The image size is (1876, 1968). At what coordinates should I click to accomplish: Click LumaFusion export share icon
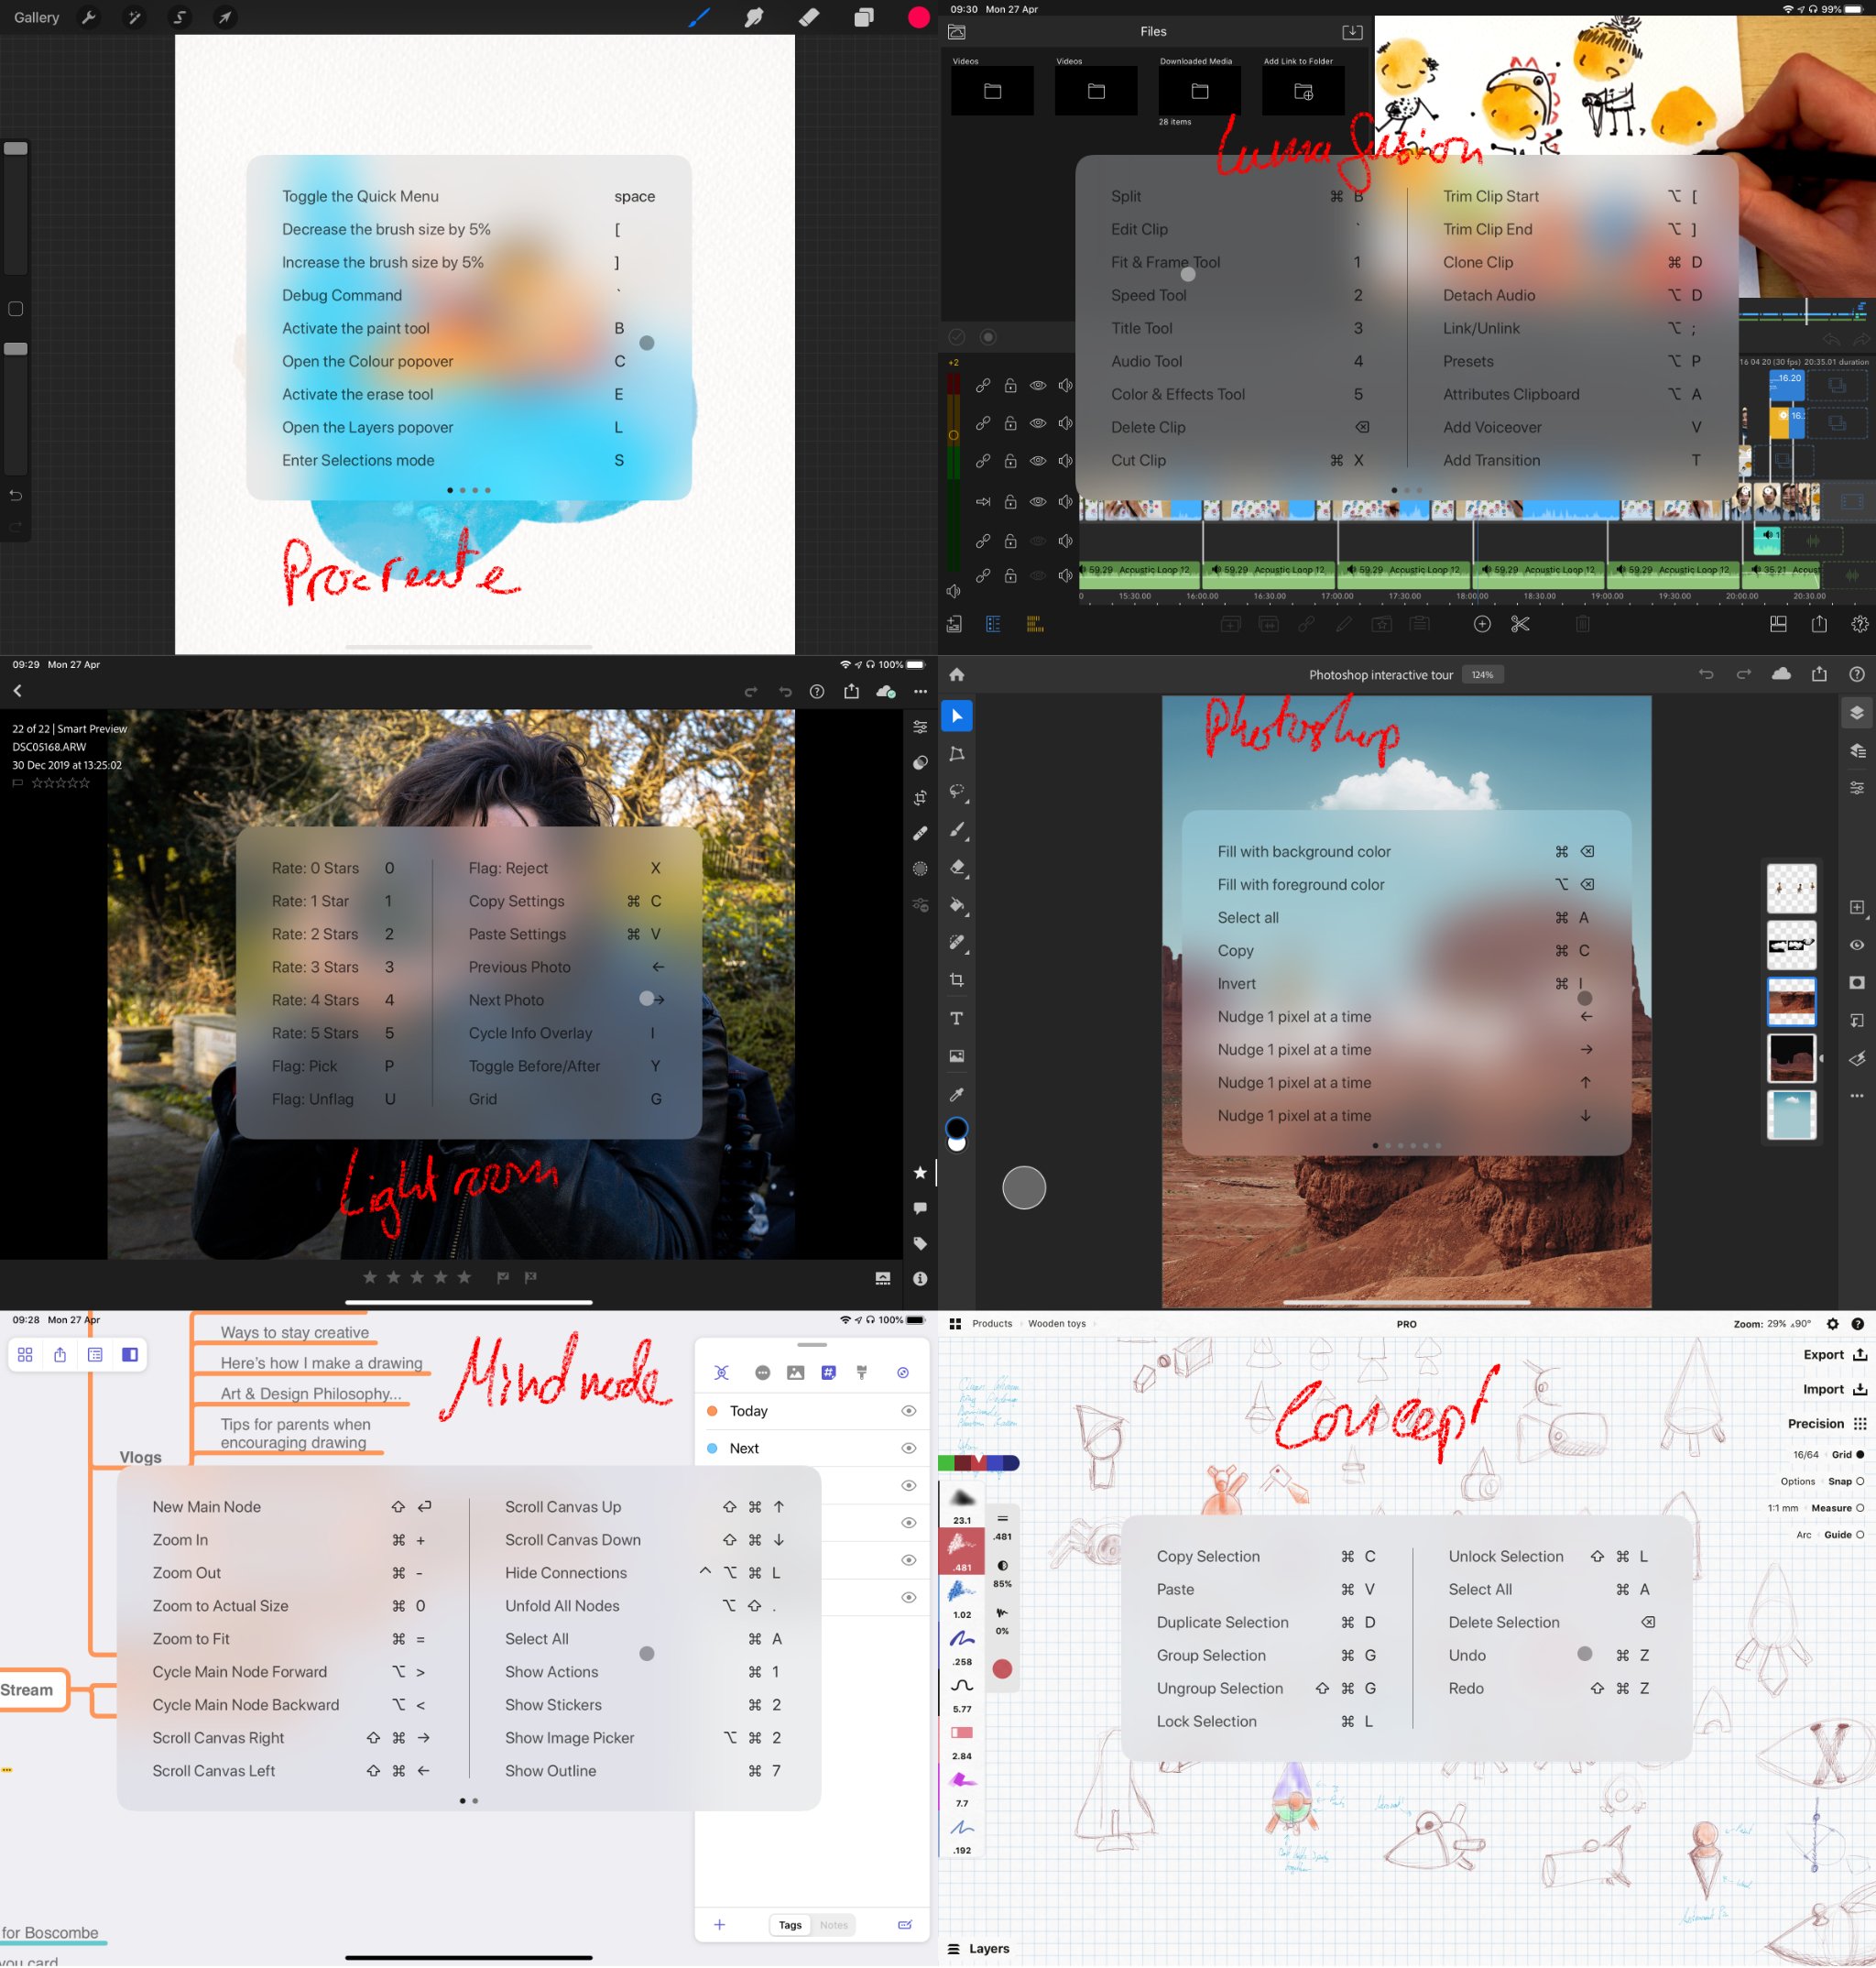click(x=1819, y=624)
